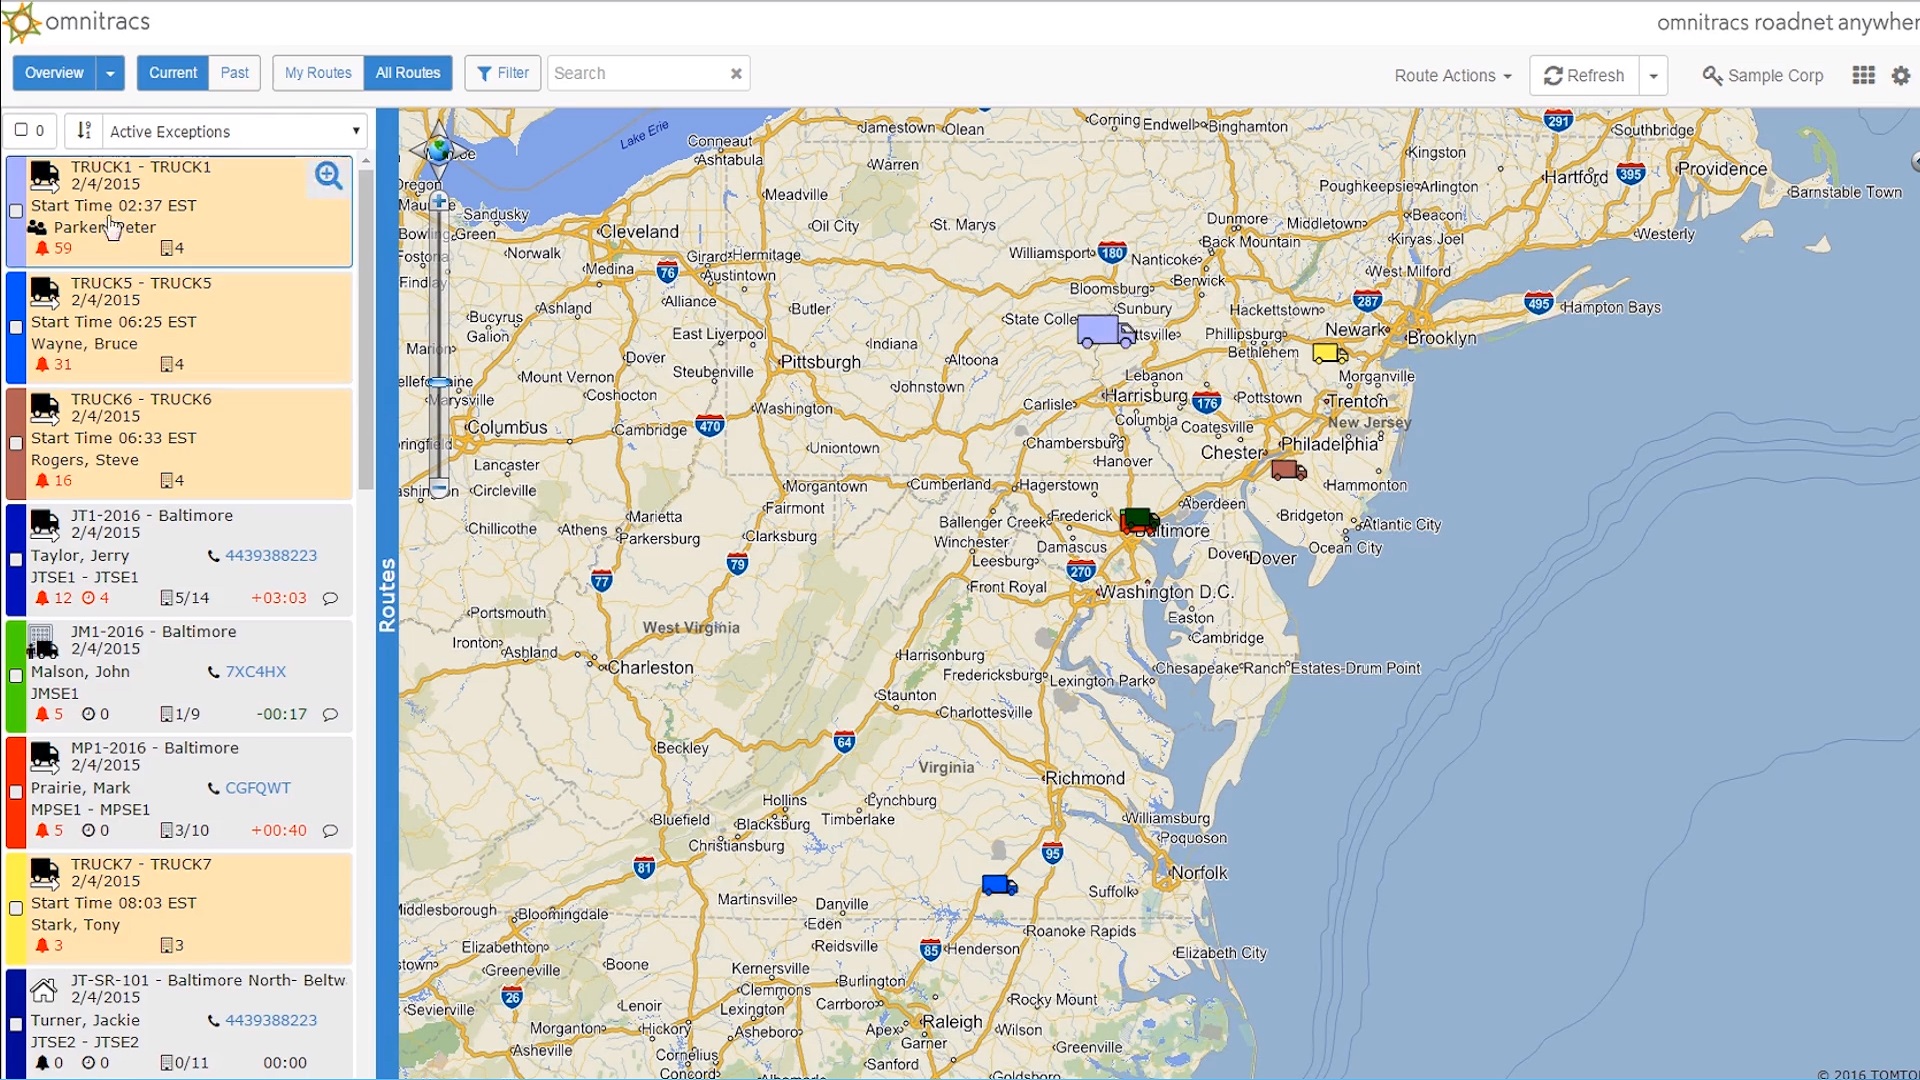Image resolution: width=1920 pixels, height=1080 pixels.
Task: Click the search input field
Action: click(x=646, y=73)
